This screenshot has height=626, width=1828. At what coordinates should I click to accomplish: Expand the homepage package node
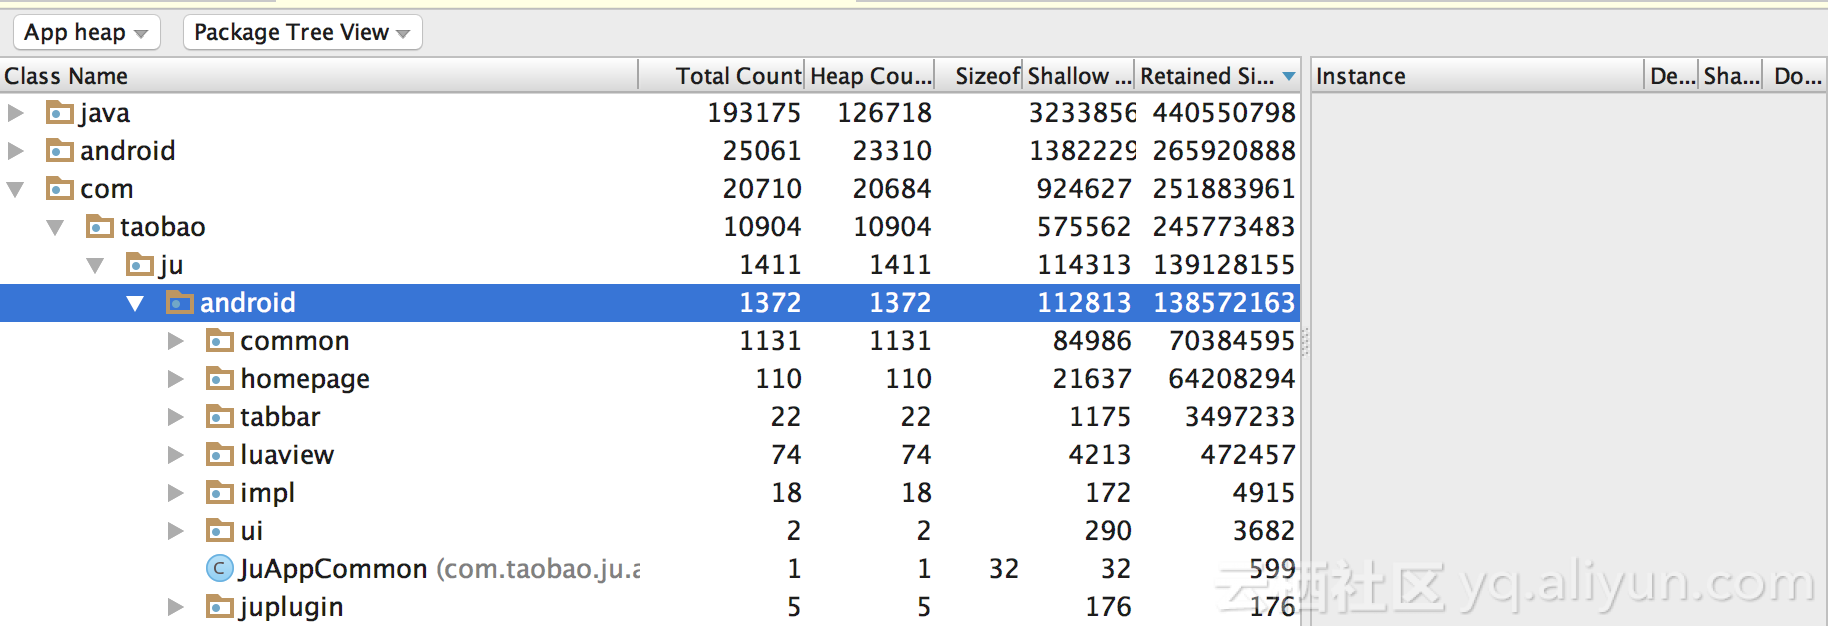tap(175, 379)
